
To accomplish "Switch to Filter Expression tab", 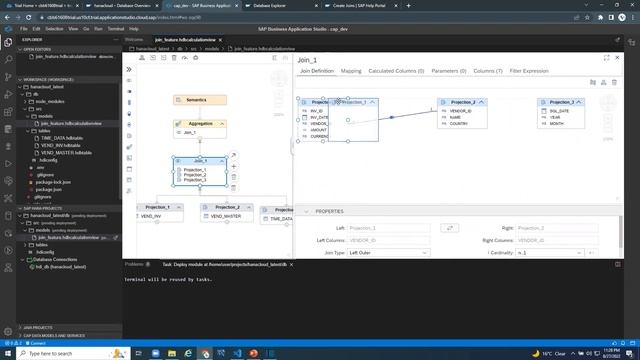I will tap(529, 71).
